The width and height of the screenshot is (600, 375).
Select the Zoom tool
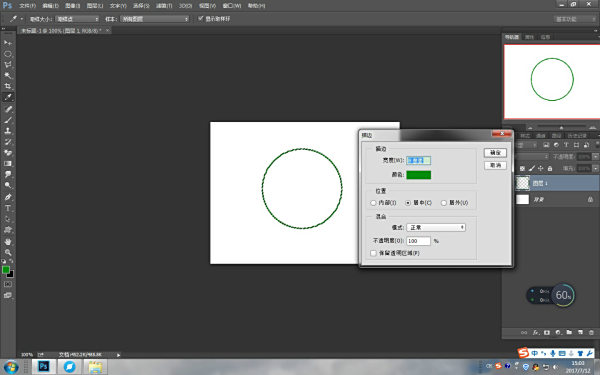(x=8, y=253)
